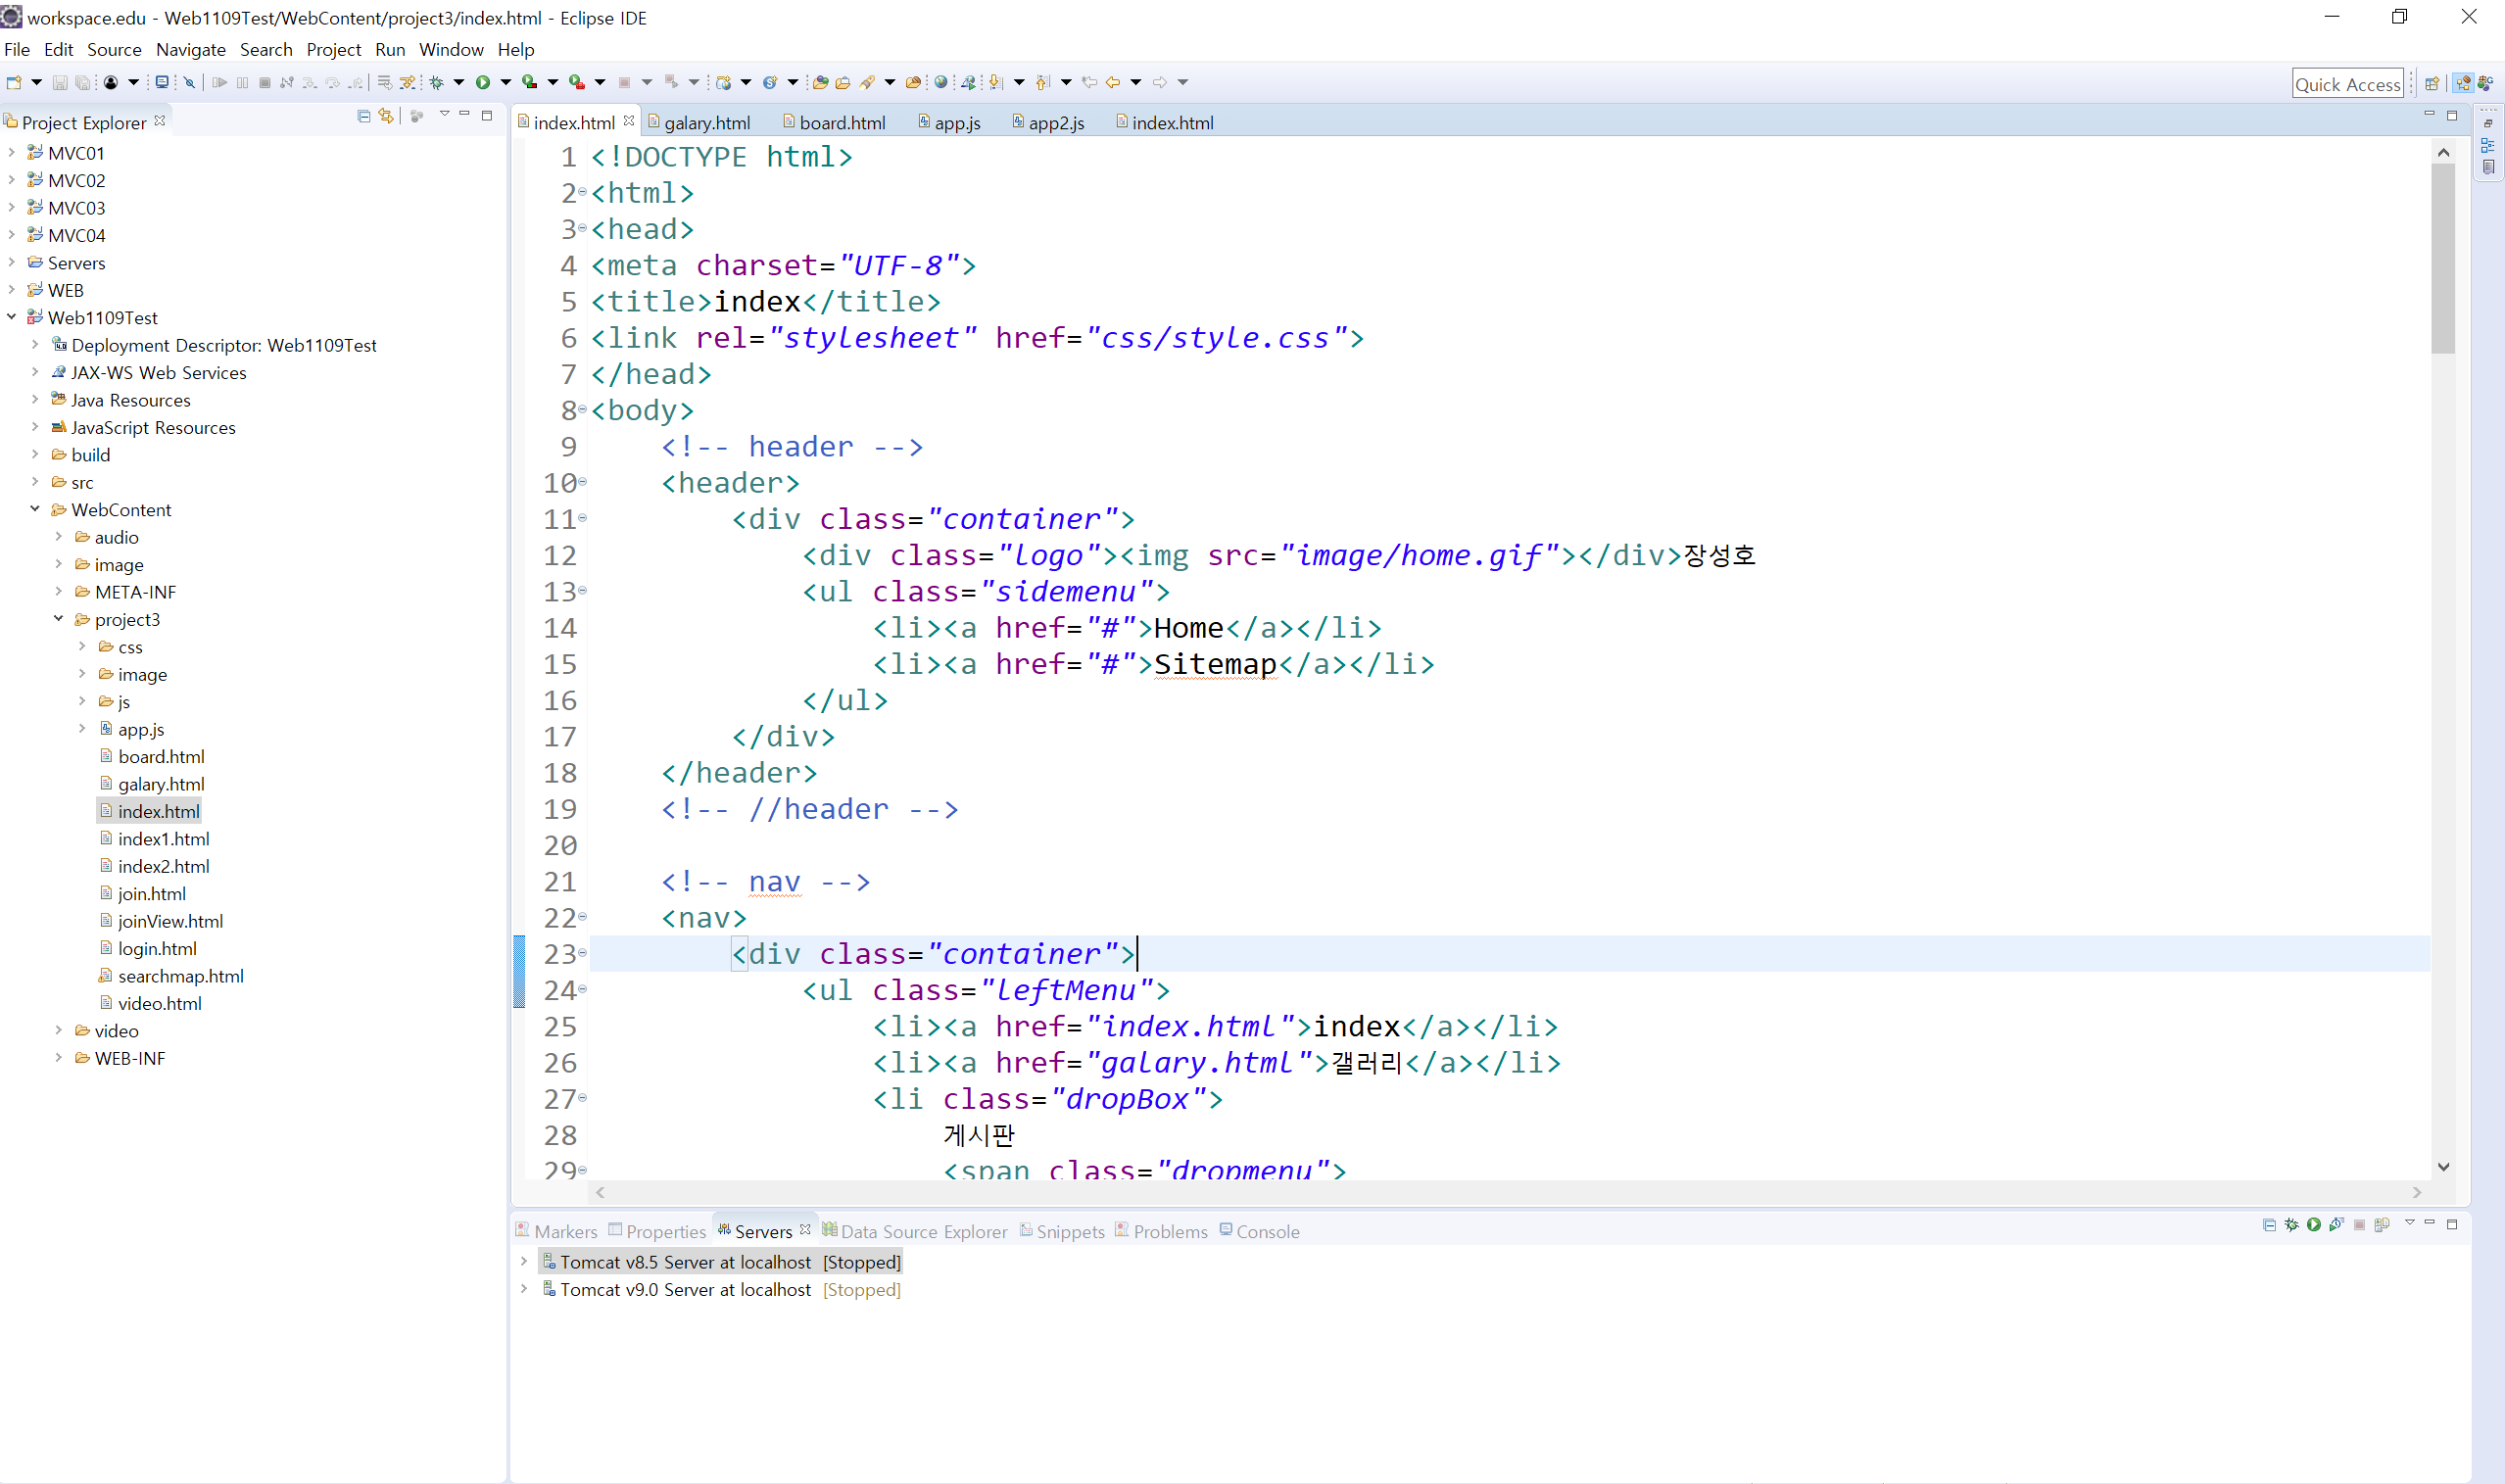The image size is (2505, 1484).
Task: Click the green Run button in main toolbar
Action: [483, 83]
